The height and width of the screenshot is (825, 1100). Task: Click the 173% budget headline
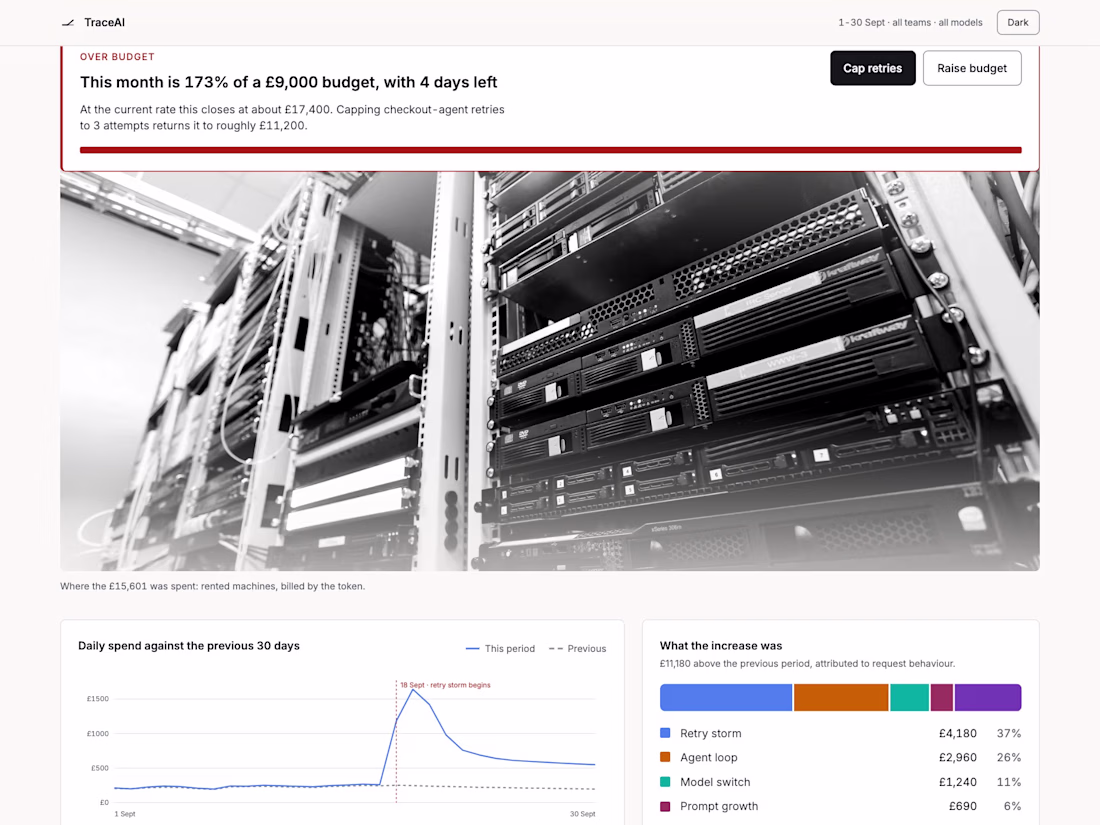pyautogui.click(x=288, y=82)
